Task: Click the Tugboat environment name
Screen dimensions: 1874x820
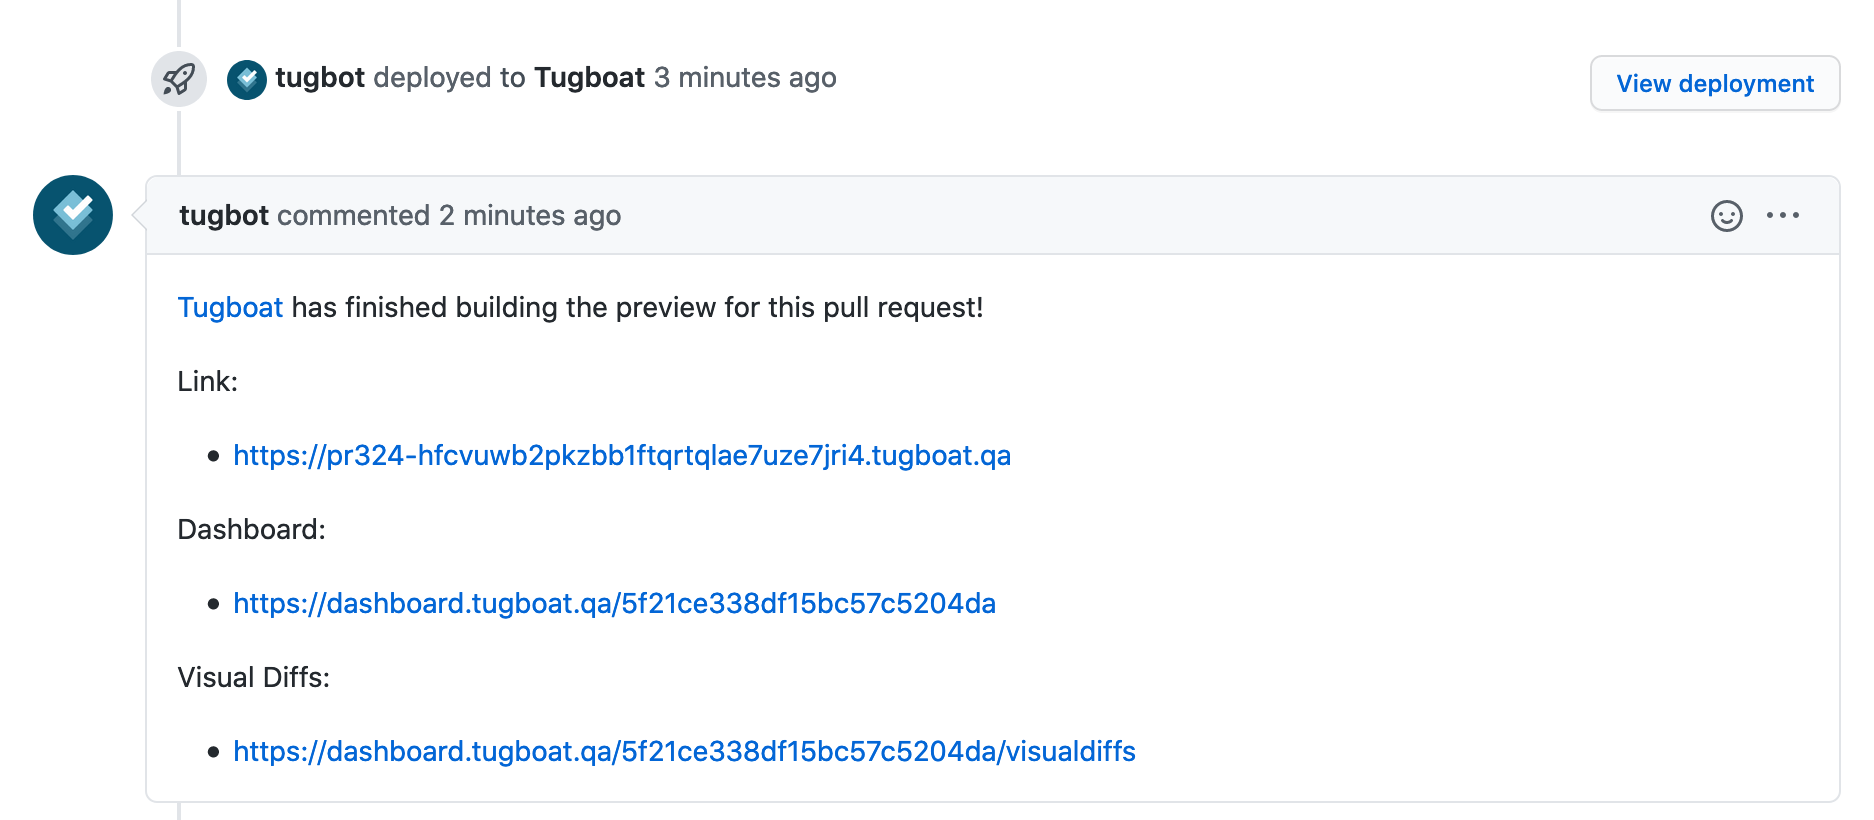Action: (x=589, y=77)
